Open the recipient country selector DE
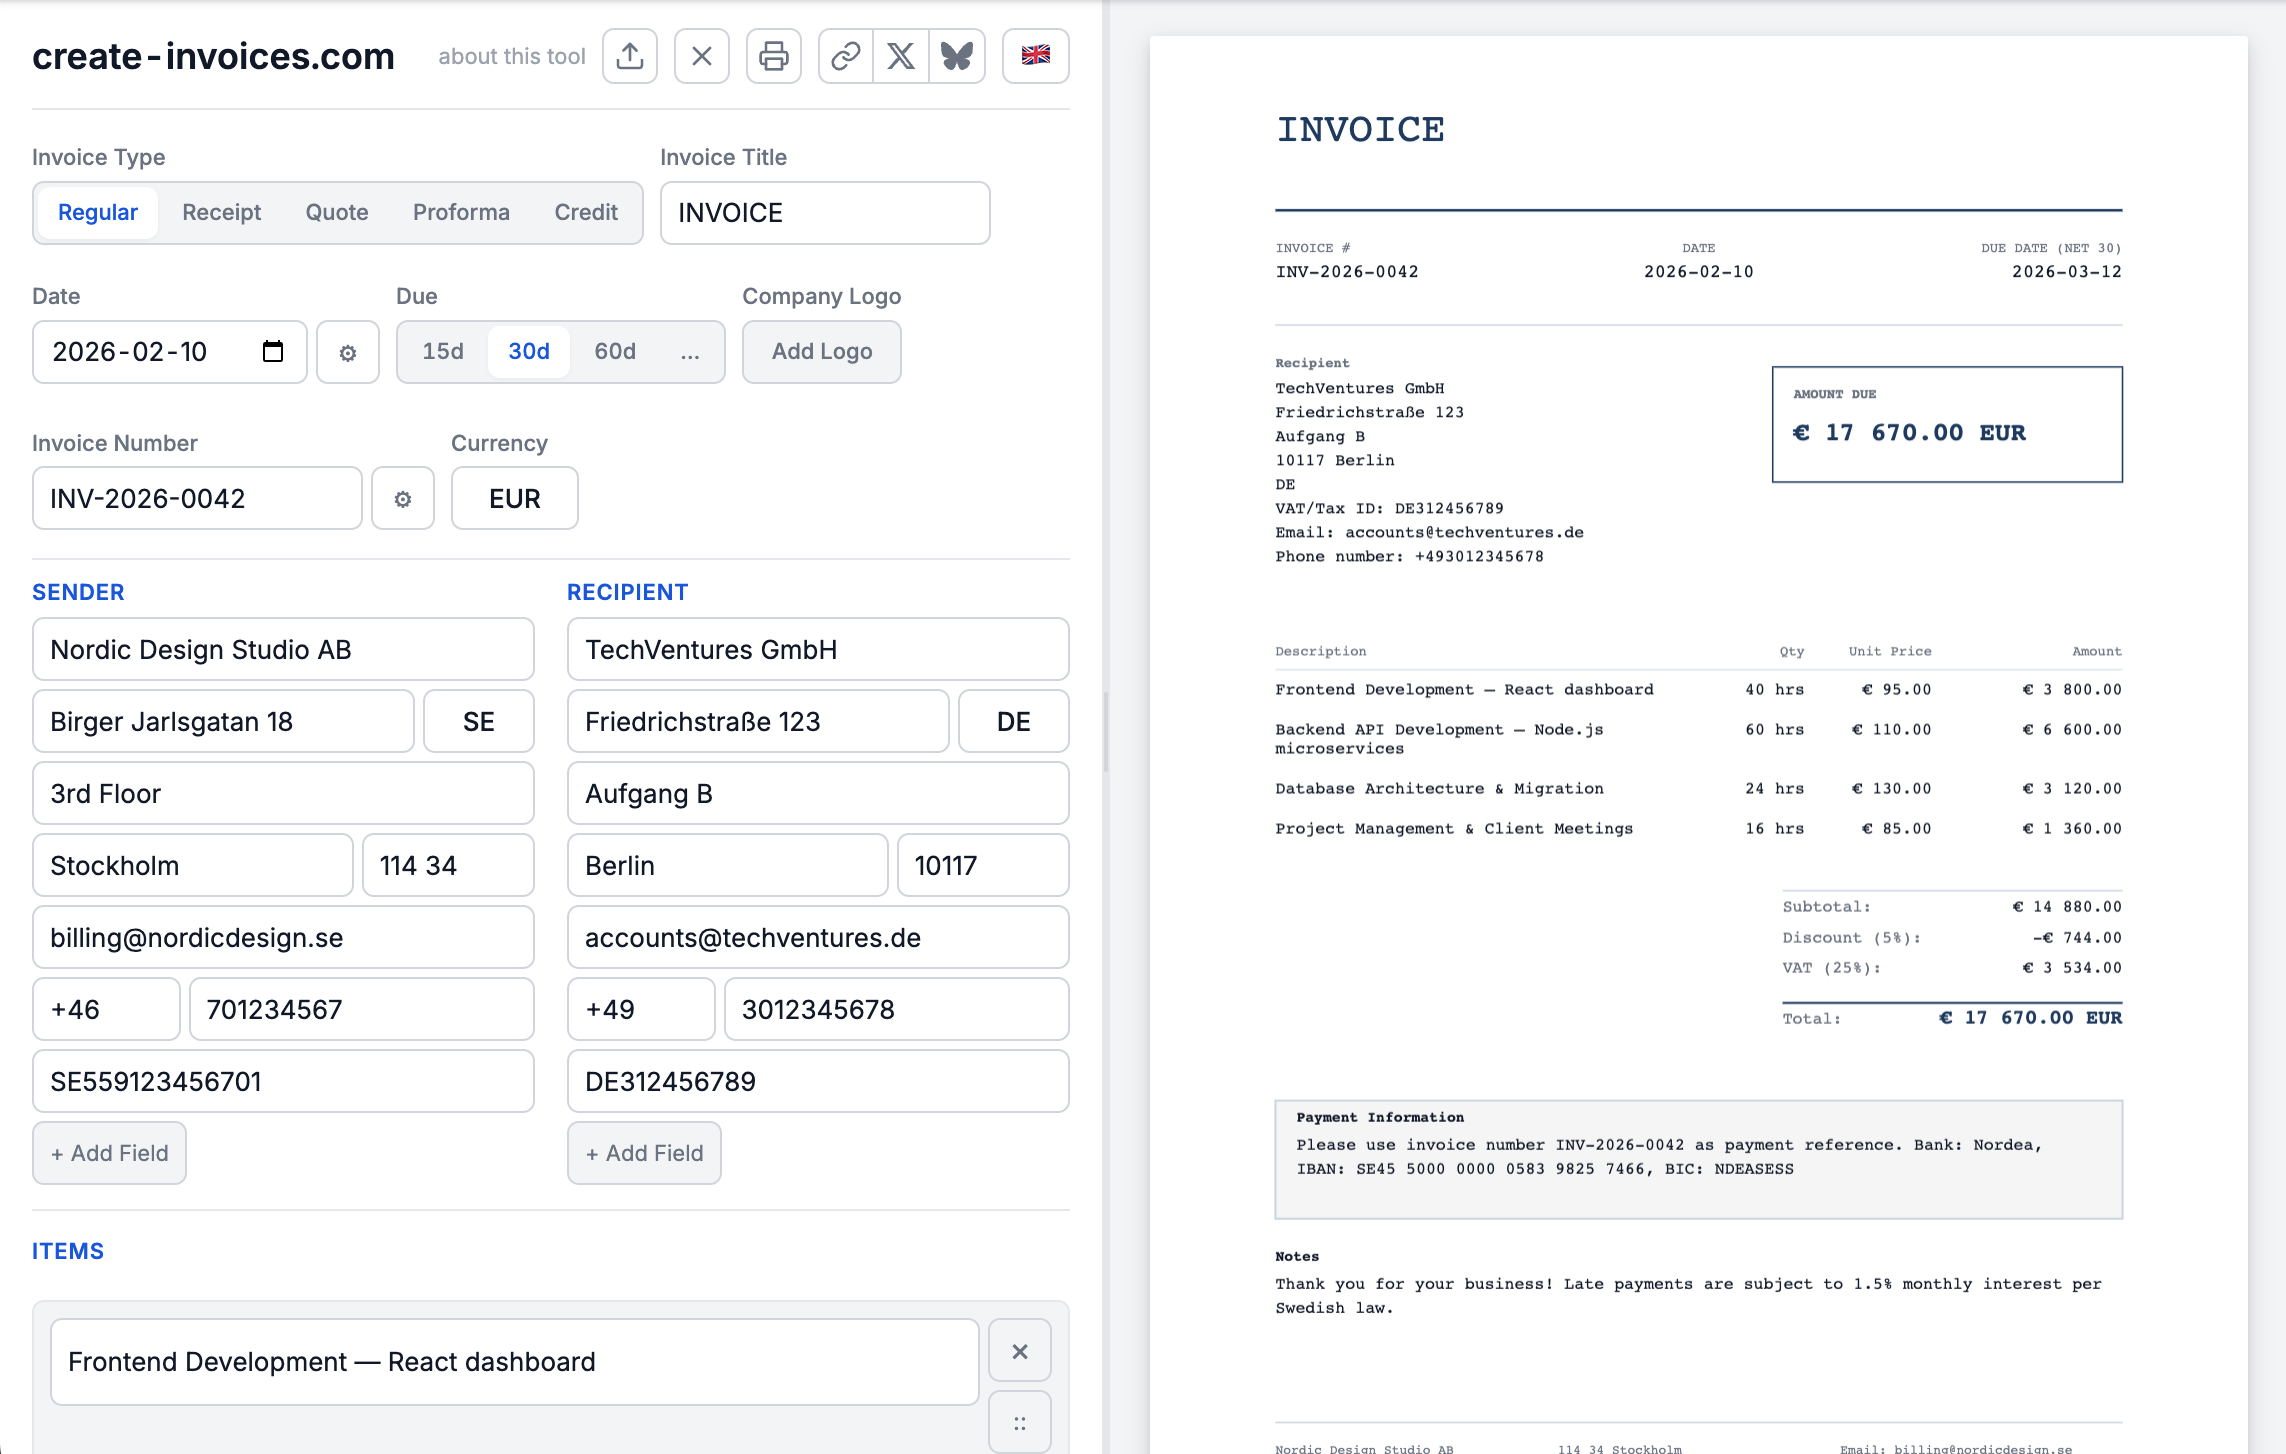This screenshot has height=1454, width=2286. pyautogui.click(x=1013, y=721)
